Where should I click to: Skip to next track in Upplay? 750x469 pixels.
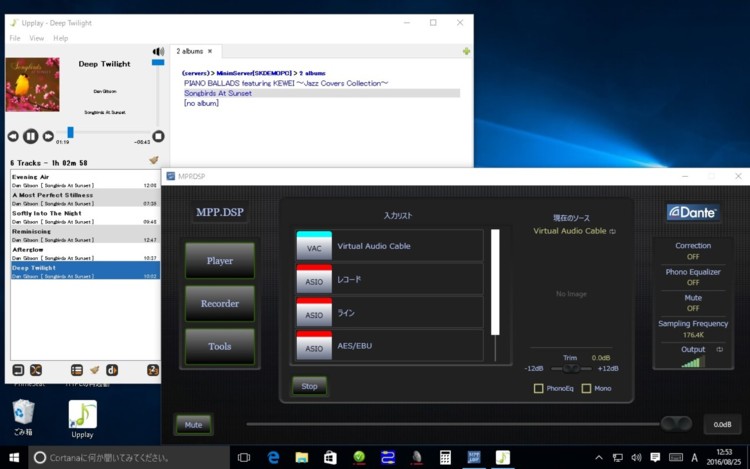[48, 136]
